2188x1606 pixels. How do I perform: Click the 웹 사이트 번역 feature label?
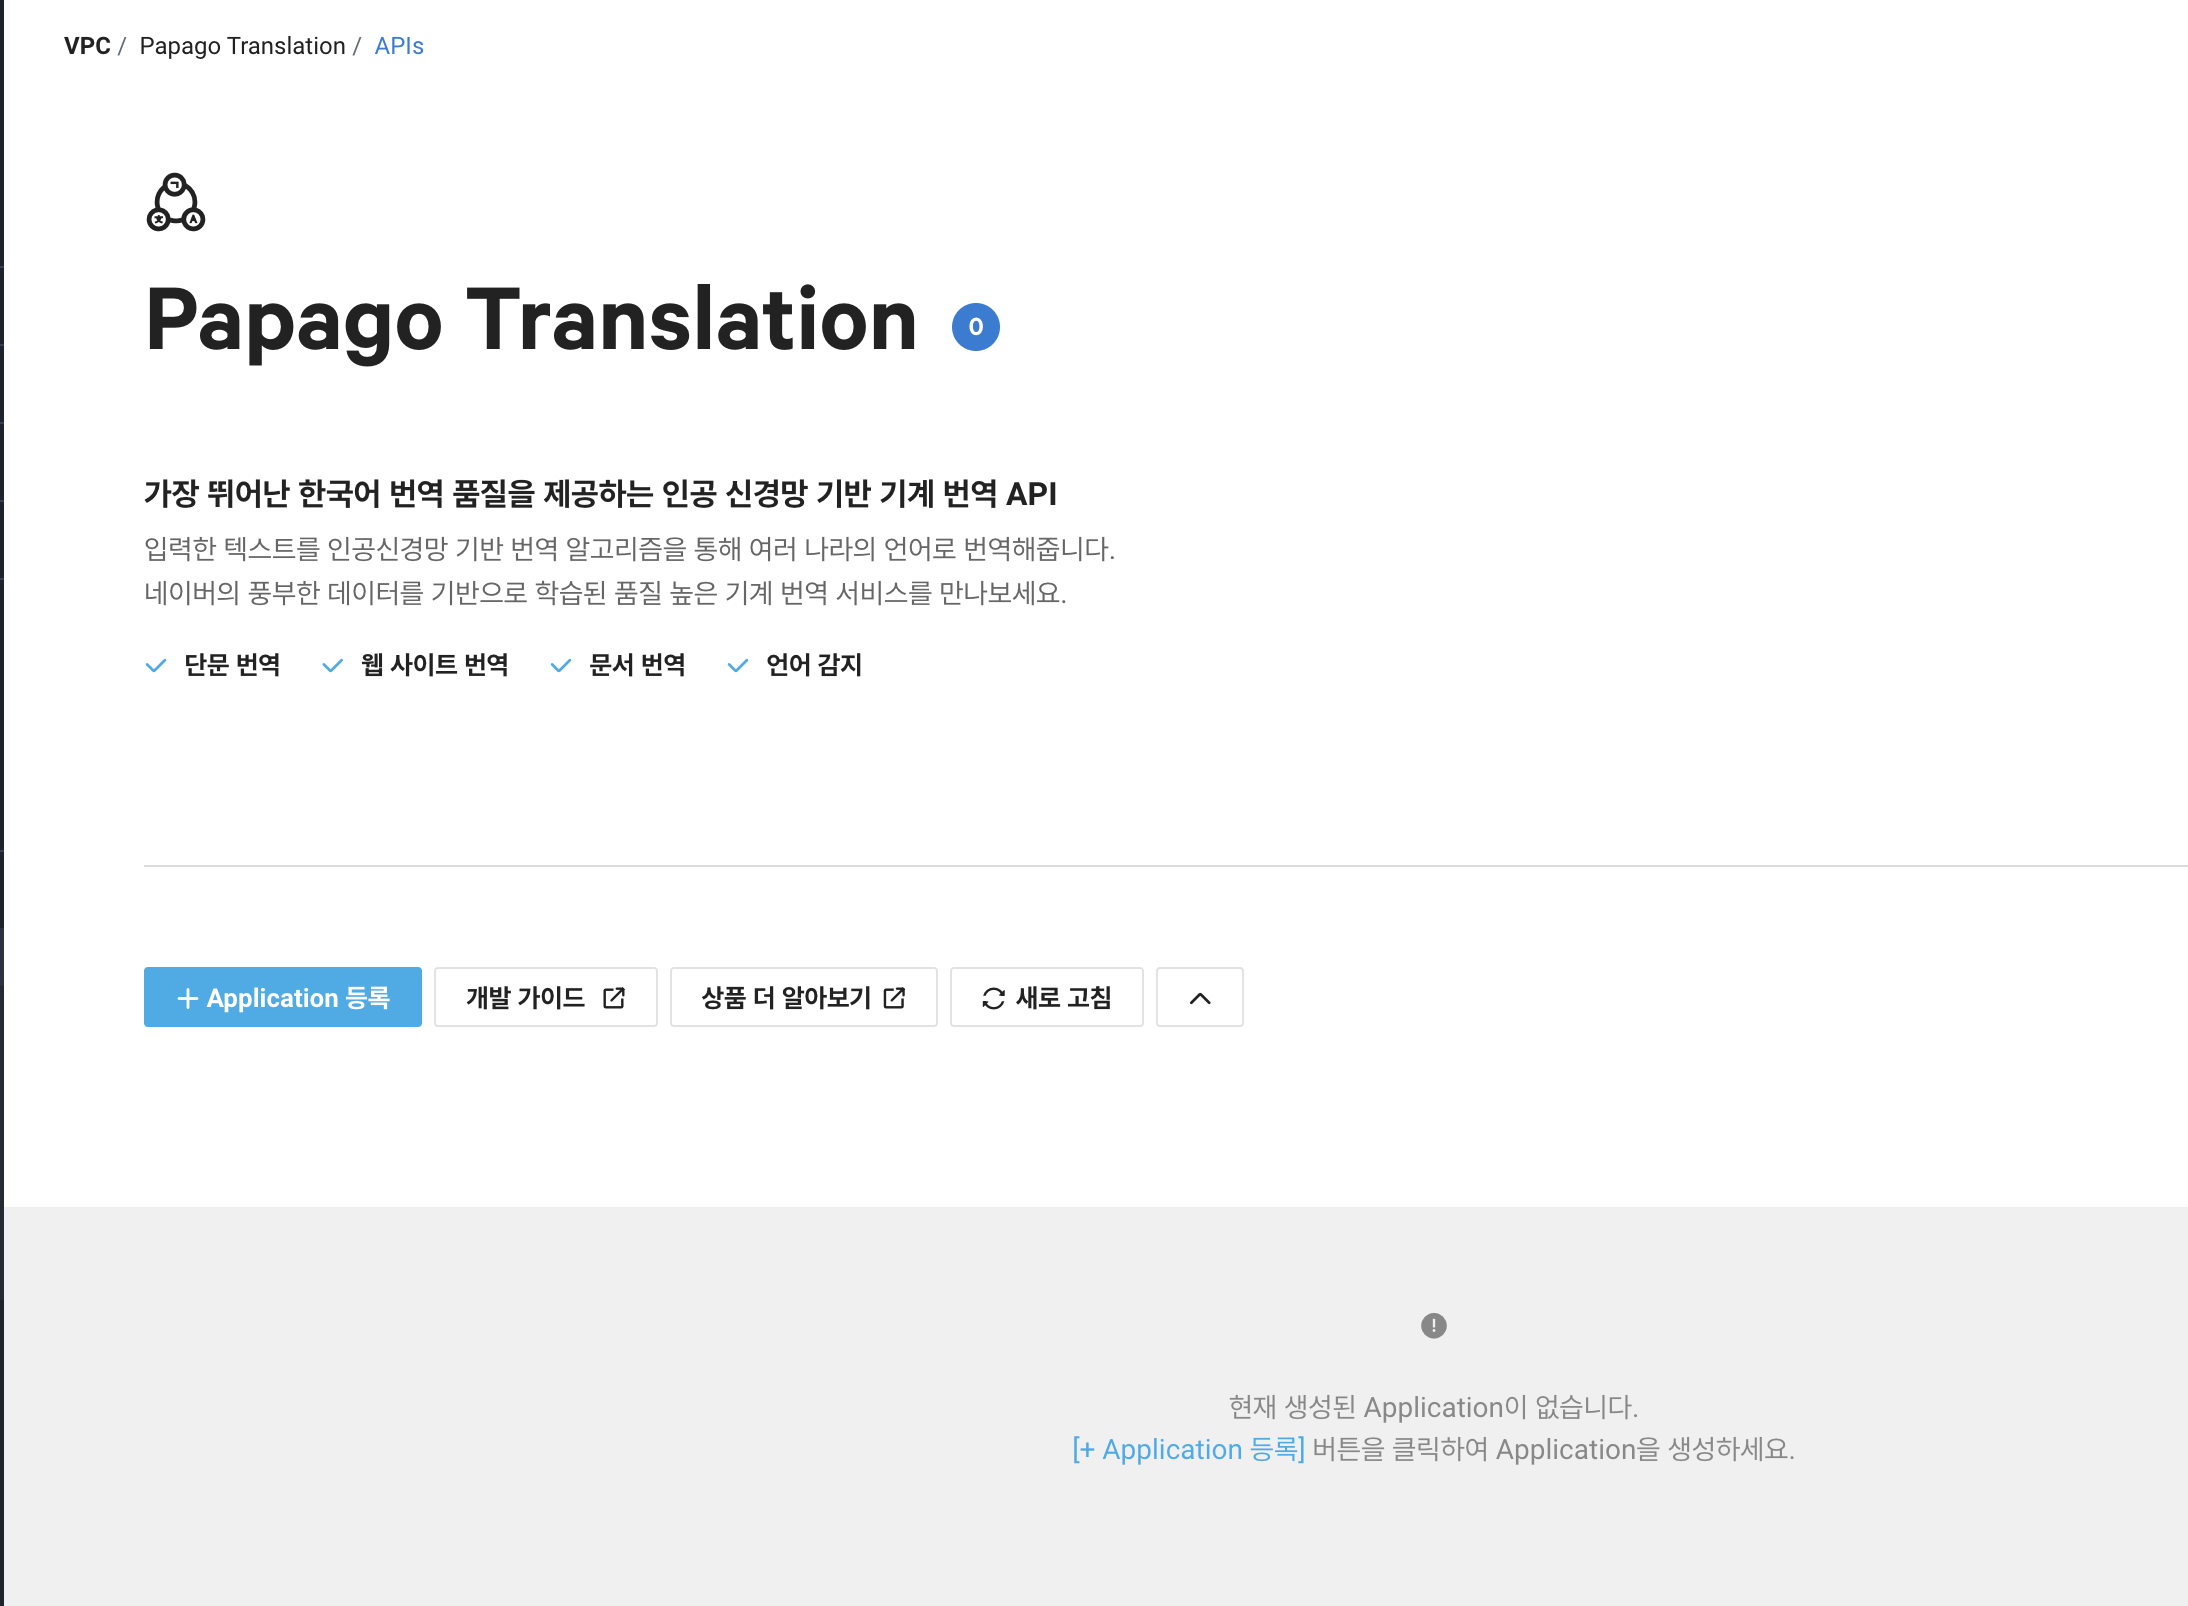click(x=434, y=665)
